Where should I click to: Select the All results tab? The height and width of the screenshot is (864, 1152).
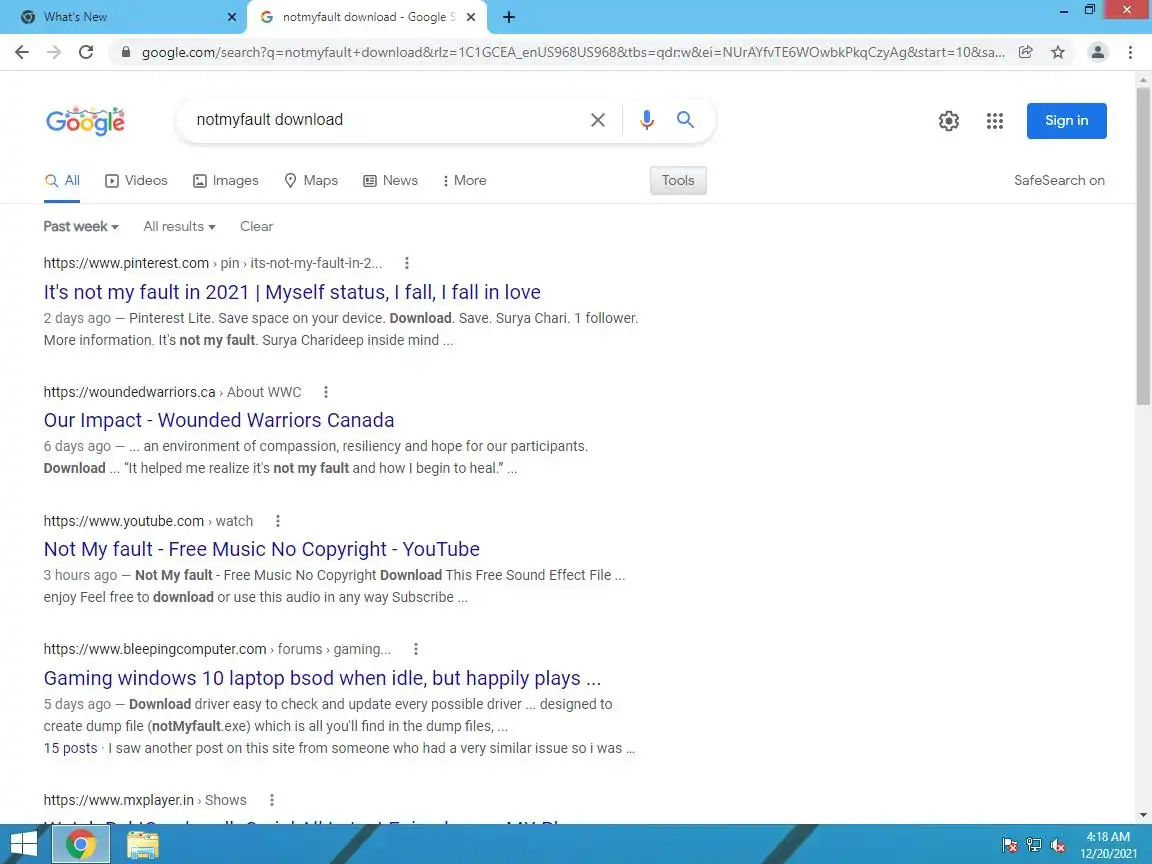tap(62, 181)
